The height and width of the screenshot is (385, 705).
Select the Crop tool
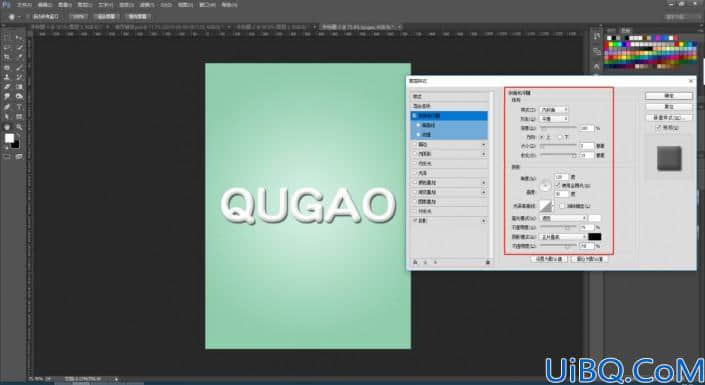click(7, 57)
